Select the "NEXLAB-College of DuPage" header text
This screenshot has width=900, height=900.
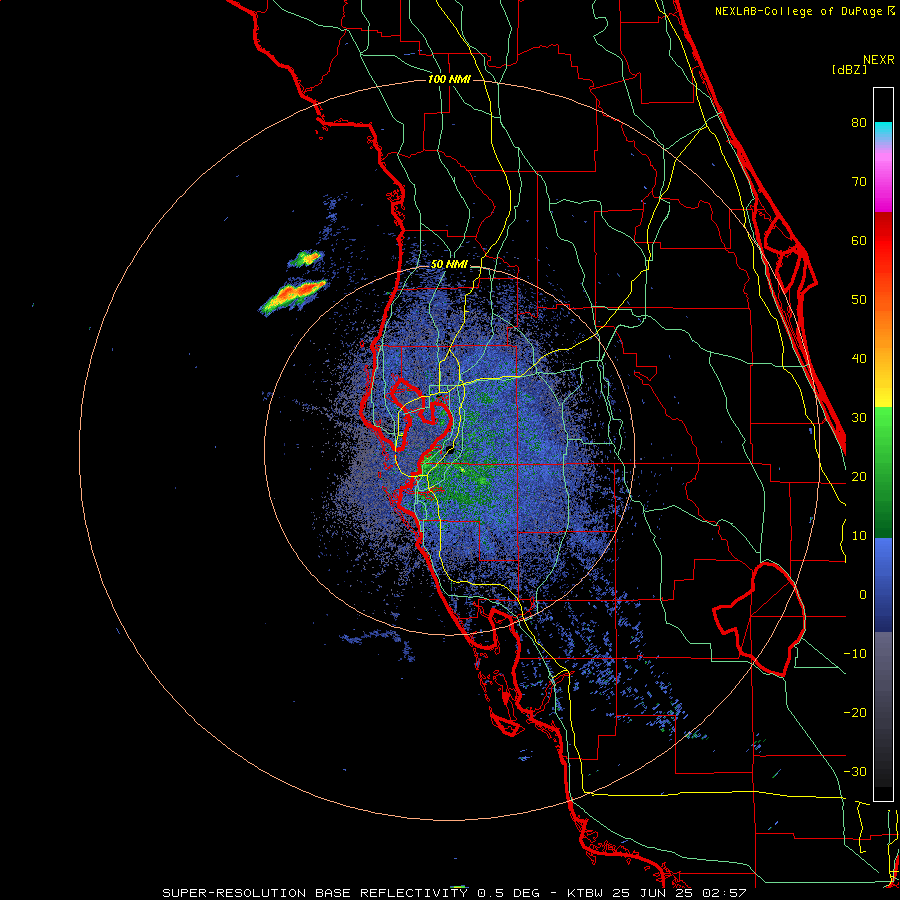point(799,11)
